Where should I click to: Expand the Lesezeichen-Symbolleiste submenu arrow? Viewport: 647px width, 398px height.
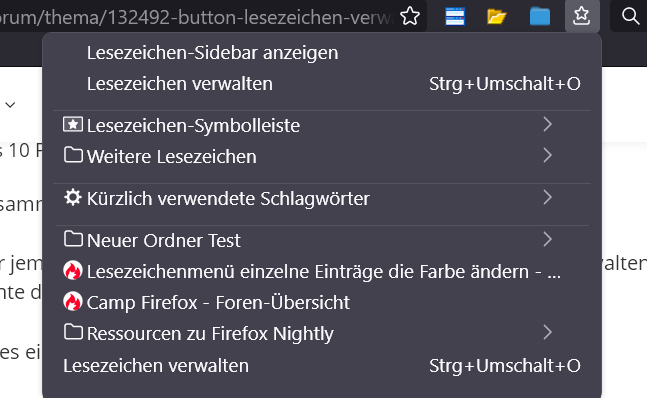click(547, 124)
